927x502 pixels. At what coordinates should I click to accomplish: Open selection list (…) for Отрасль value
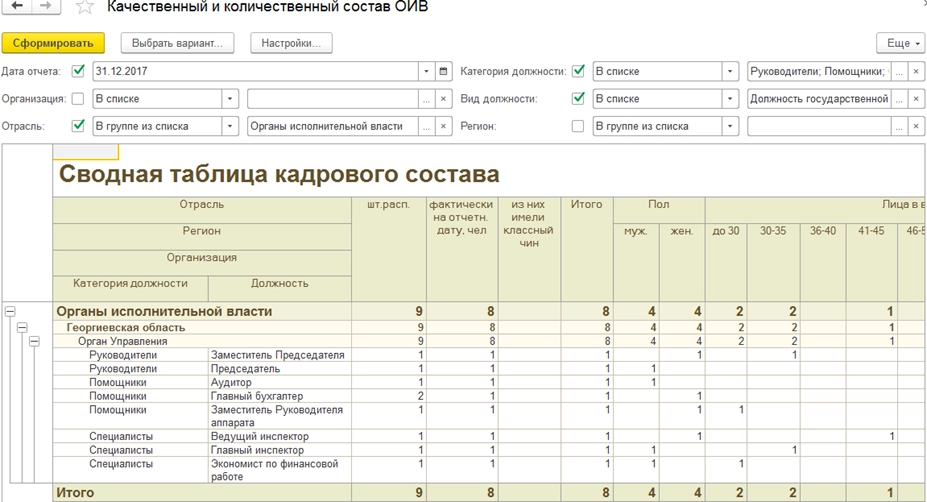[x=426, y=126]
